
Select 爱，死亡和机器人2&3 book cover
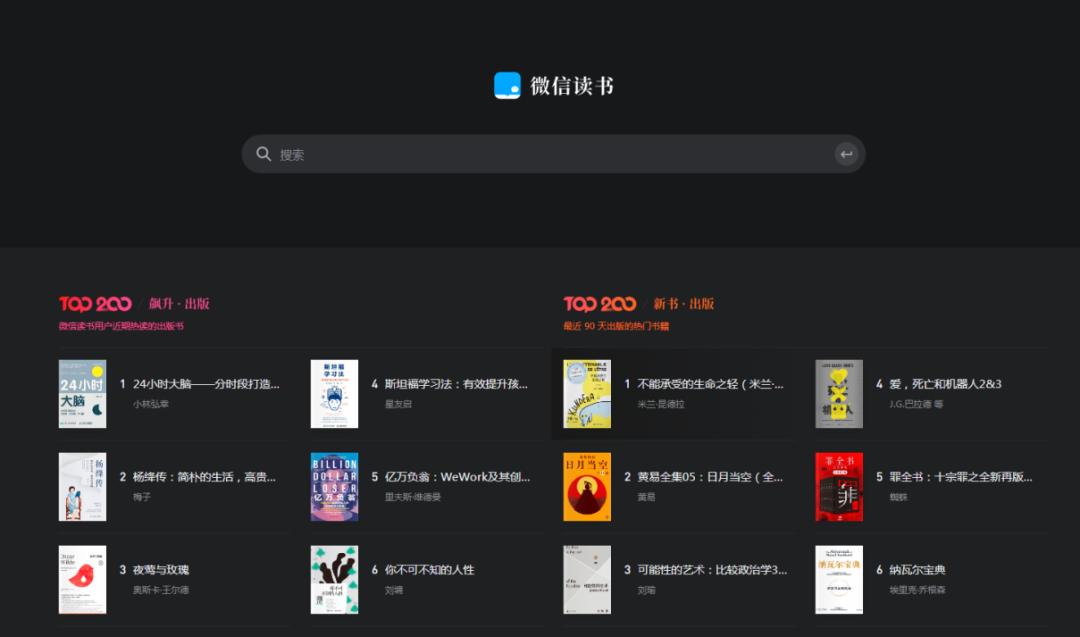coord(839,394)
